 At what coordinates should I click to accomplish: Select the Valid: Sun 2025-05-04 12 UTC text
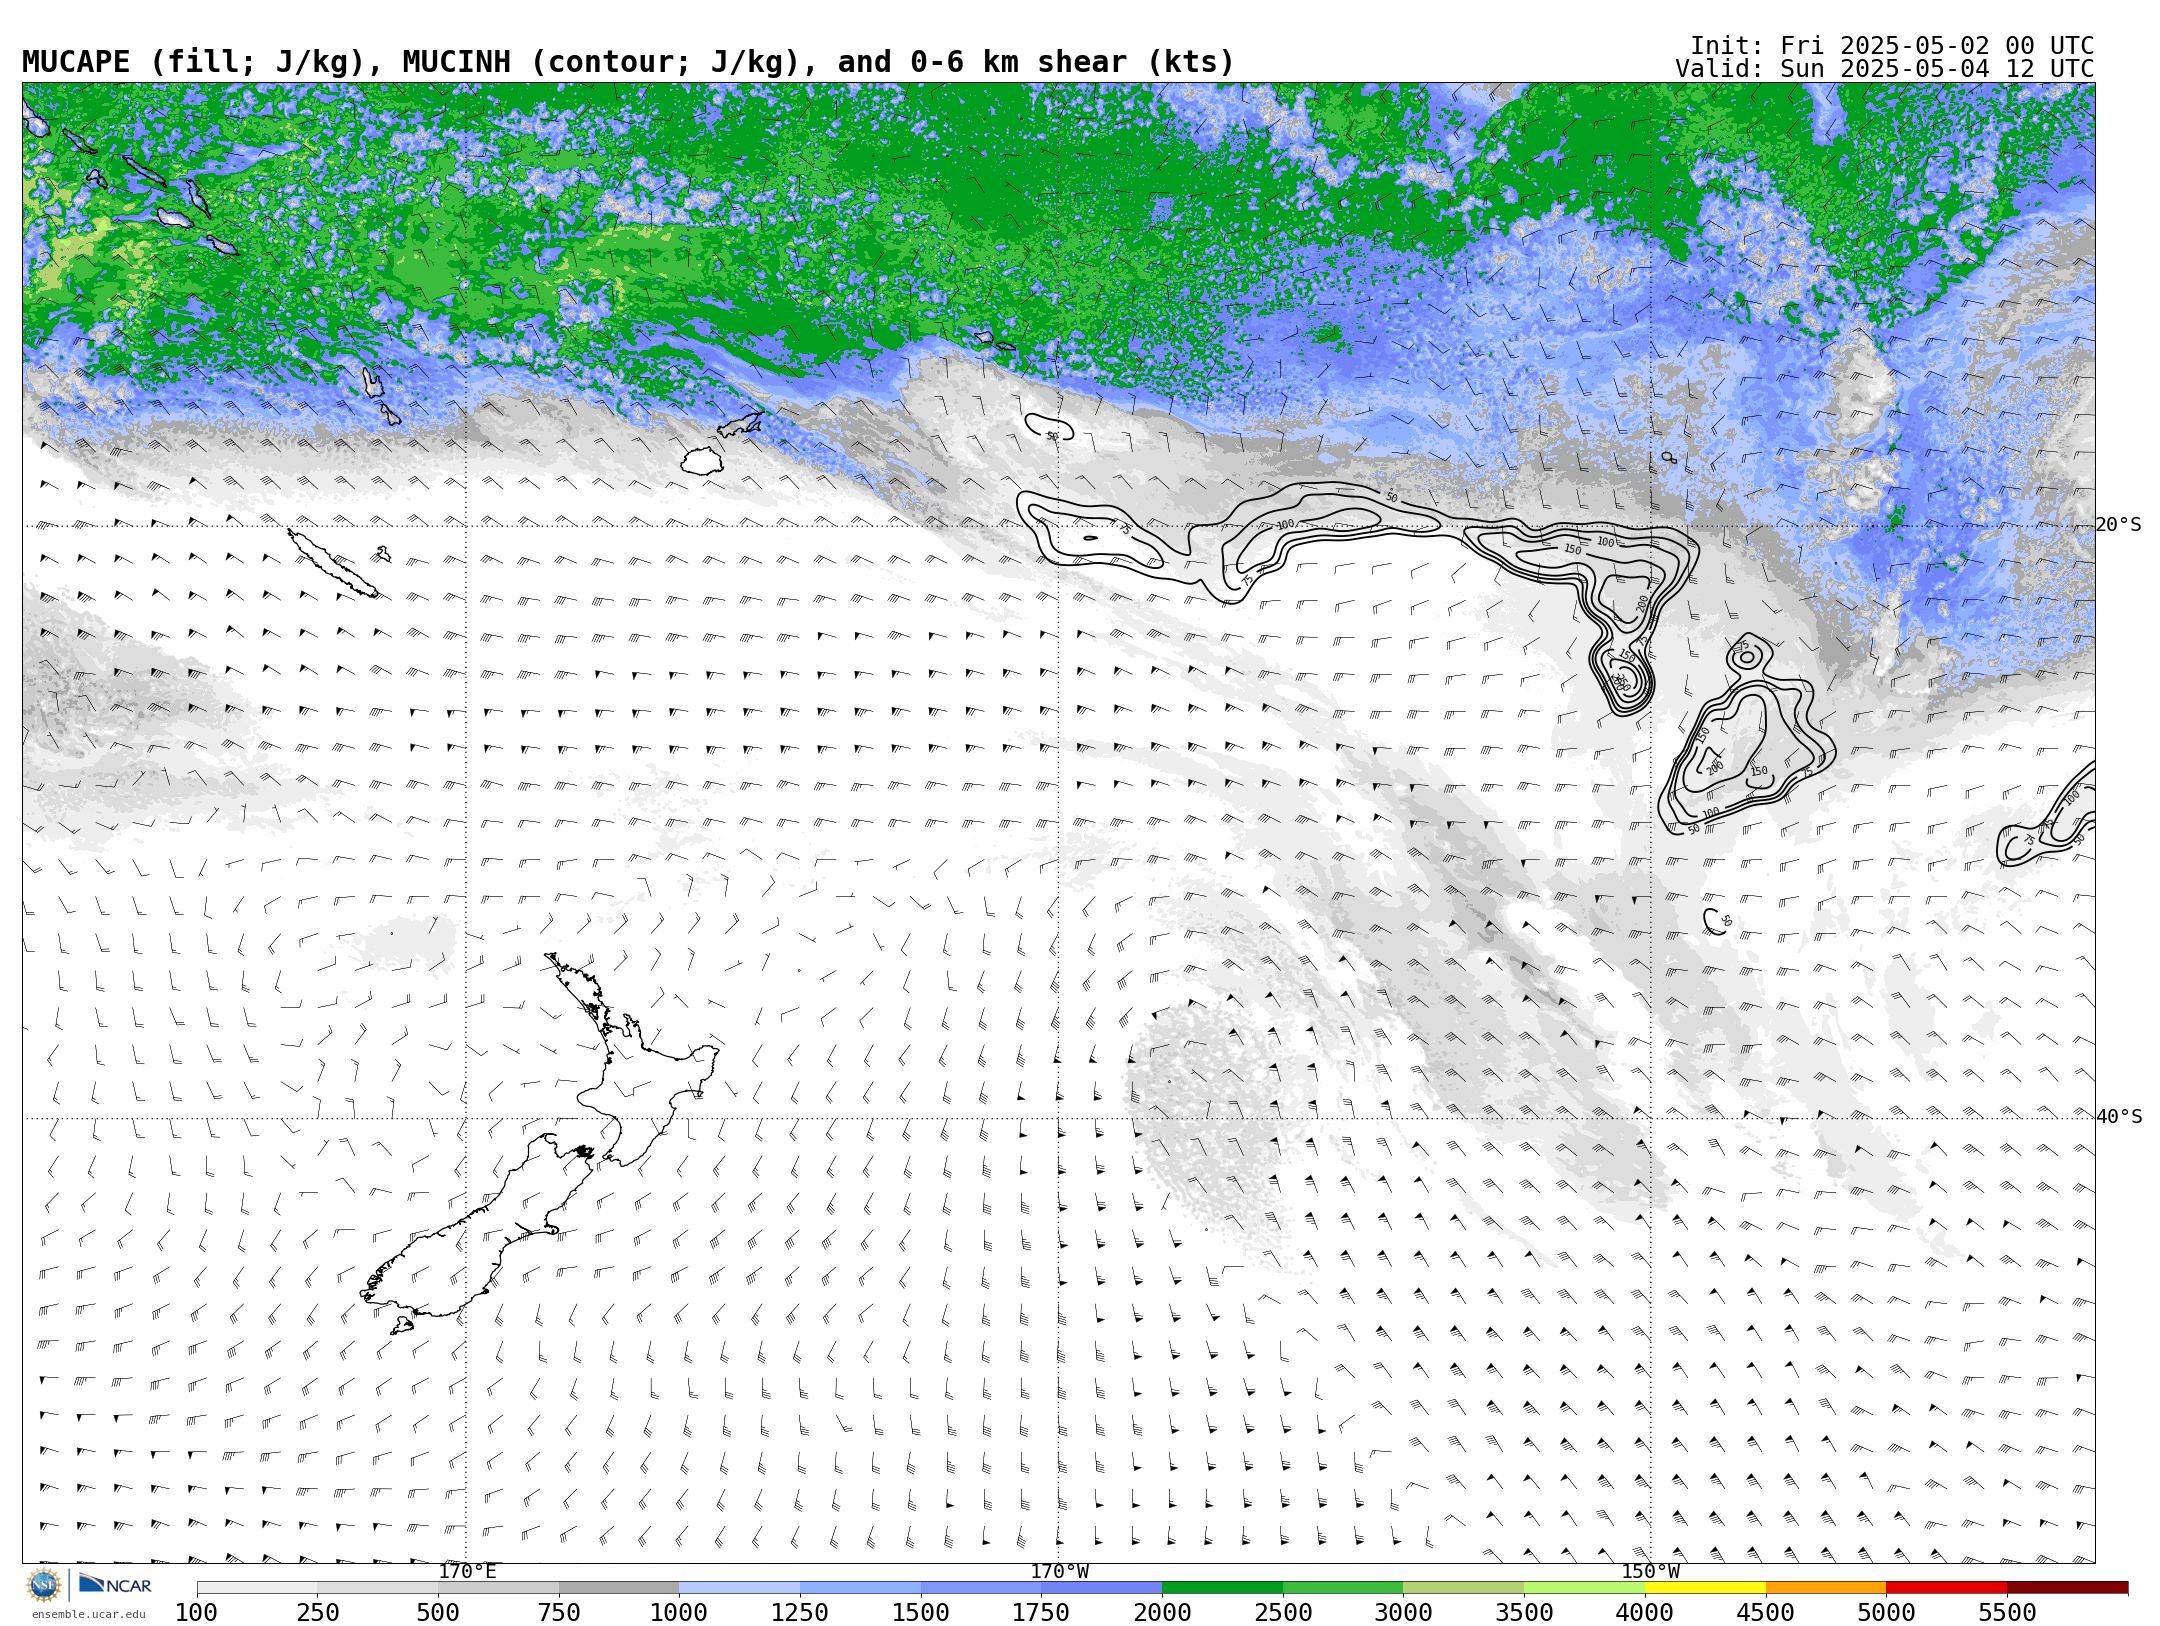point(1885,69)
